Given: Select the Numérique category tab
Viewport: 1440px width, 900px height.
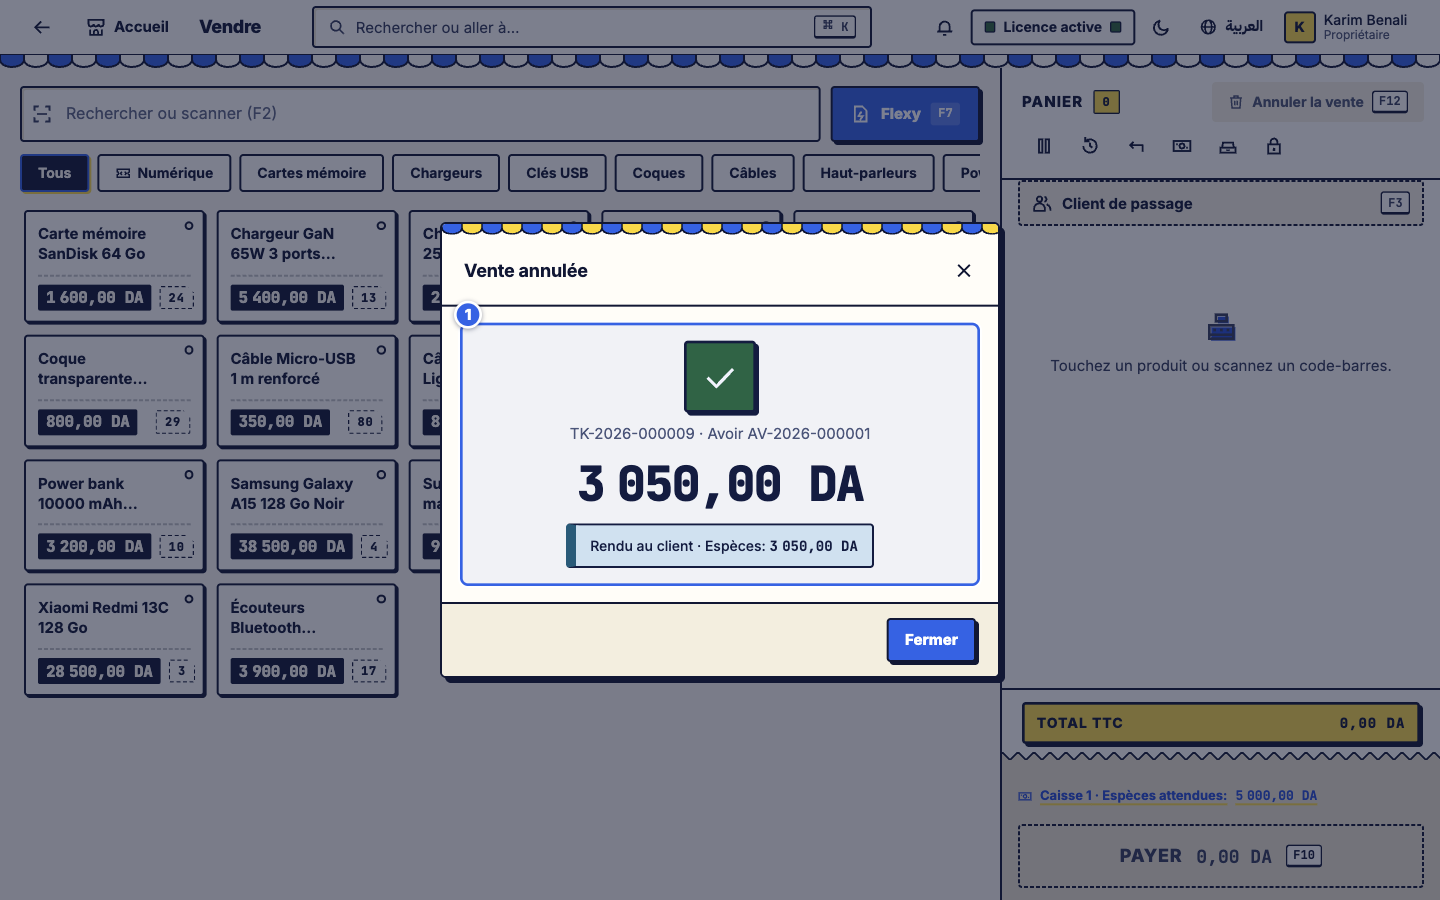Looking at the screenshot, I should tap(164, 173).
